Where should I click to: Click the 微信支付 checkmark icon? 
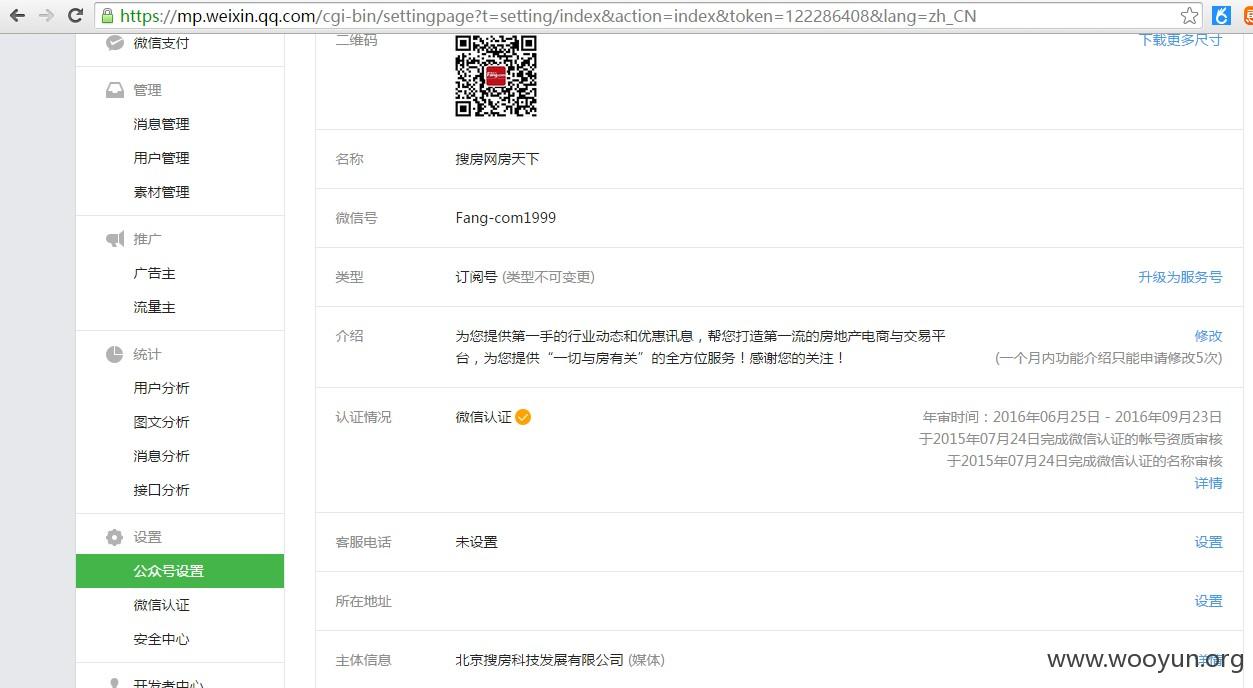[115, 43]
